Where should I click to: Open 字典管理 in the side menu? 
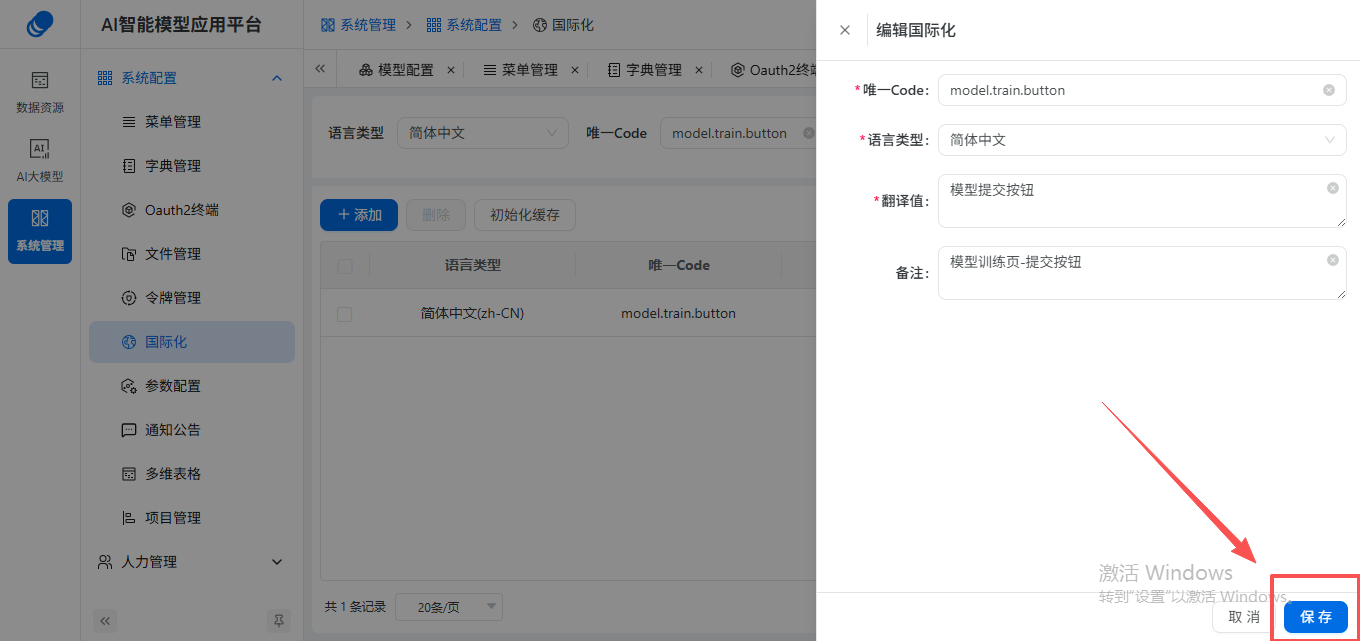point(192,166)
